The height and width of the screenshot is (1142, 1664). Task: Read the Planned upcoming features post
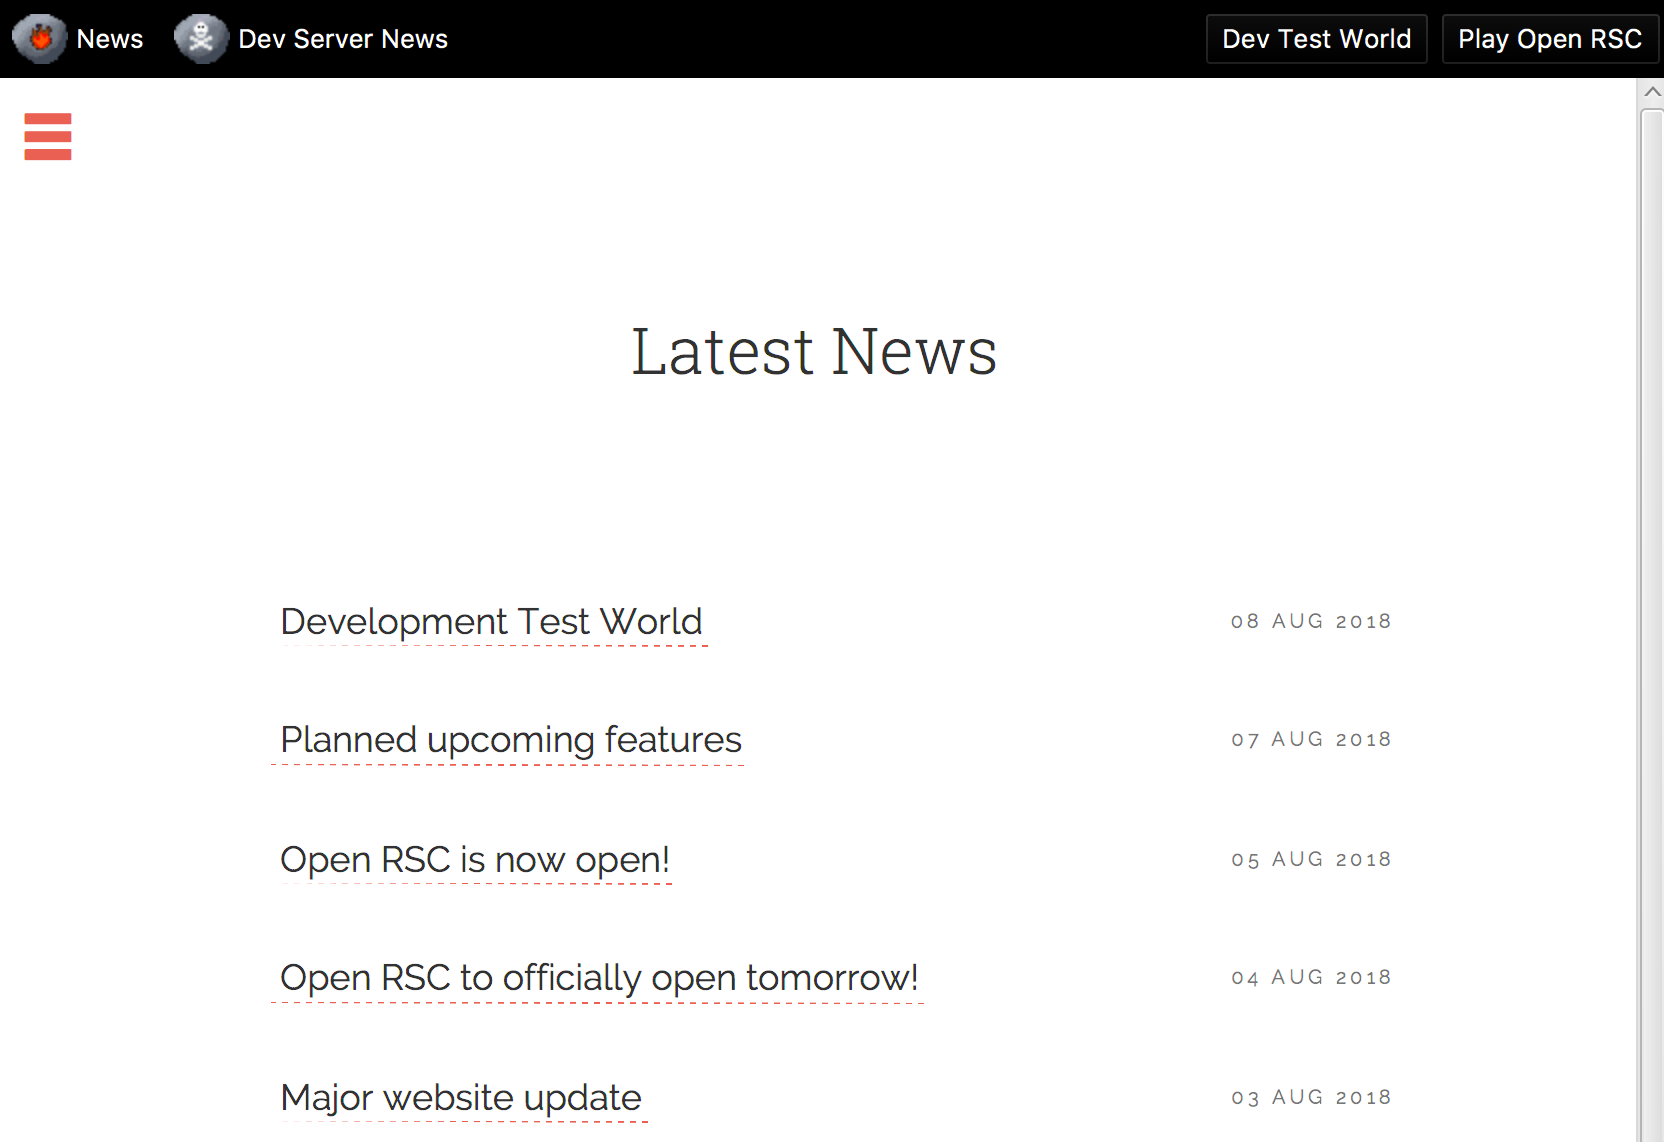point(510,740)
